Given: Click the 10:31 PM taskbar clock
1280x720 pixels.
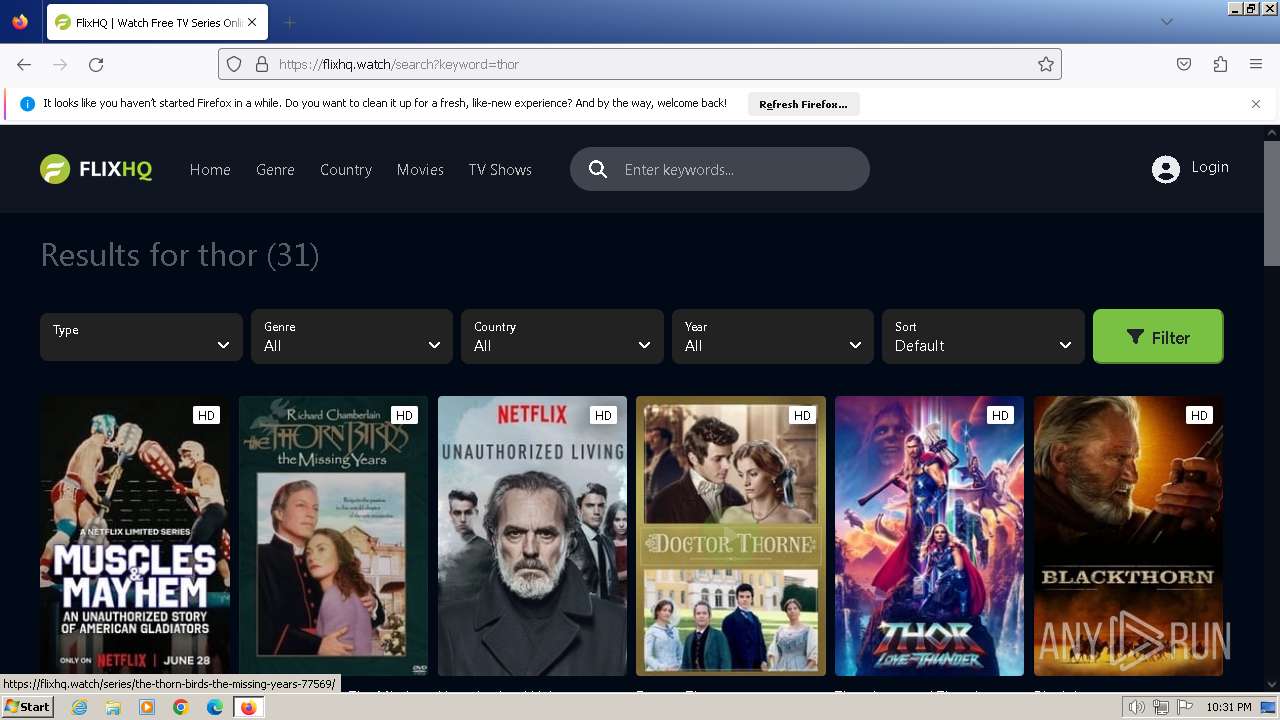Looking at the screenshot, I should pos(1229,707).
